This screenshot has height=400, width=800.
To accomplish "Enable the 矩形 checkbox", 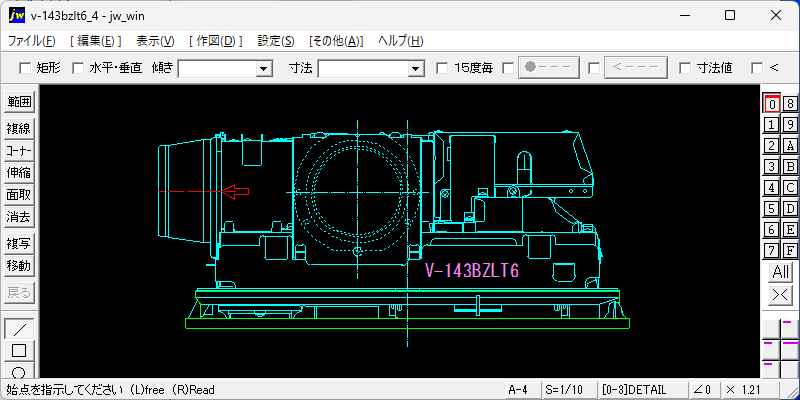I will coord(25,68).
